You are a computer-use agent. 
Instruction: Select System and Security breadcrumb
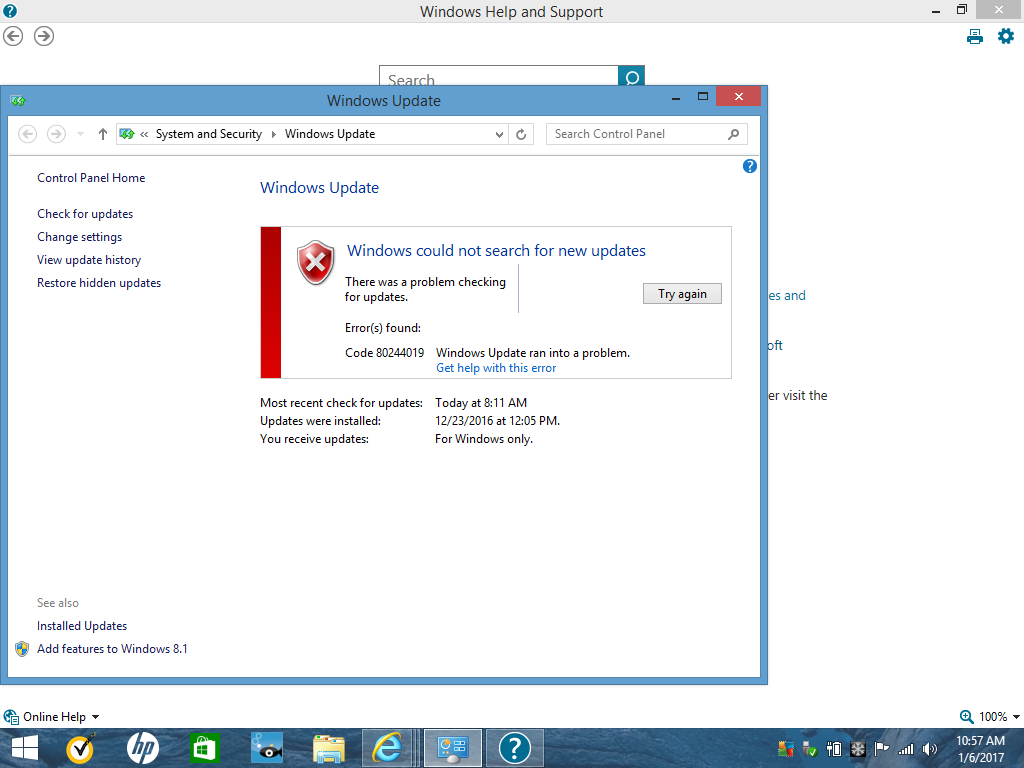(x=208, y=134)
